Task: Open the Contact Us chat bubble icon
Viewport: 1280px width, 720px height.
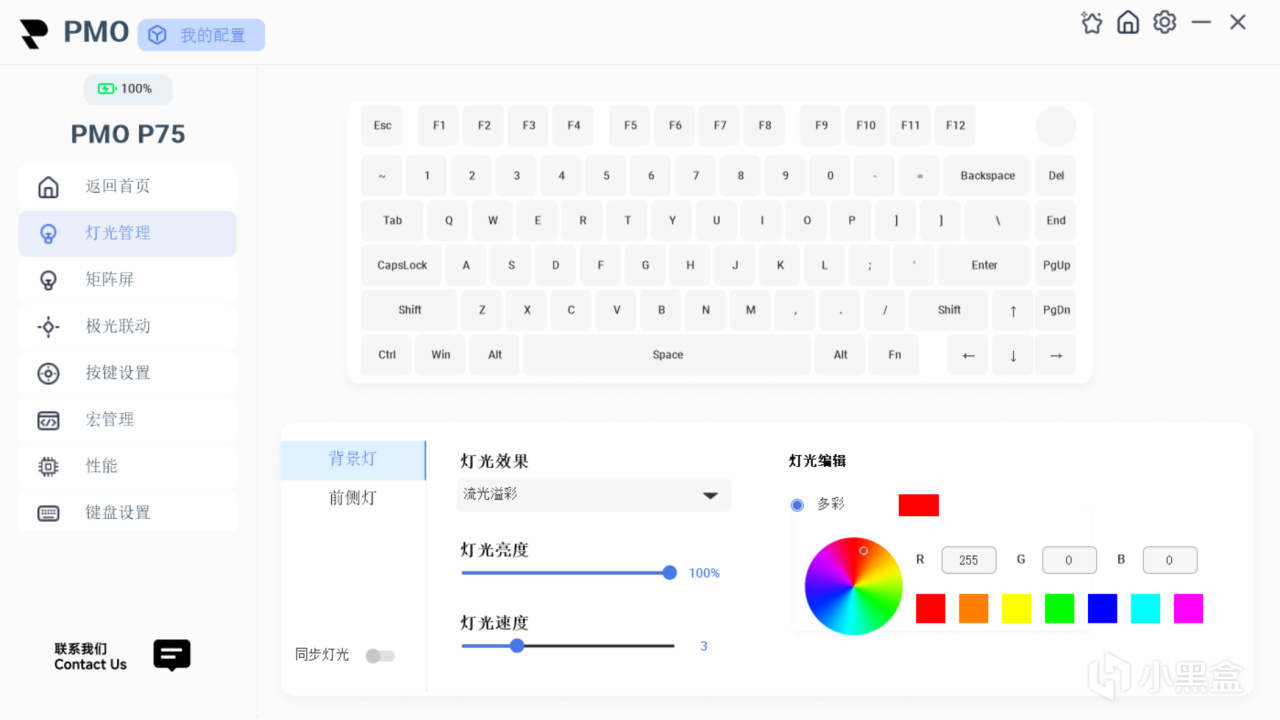Action: [172, 655]
